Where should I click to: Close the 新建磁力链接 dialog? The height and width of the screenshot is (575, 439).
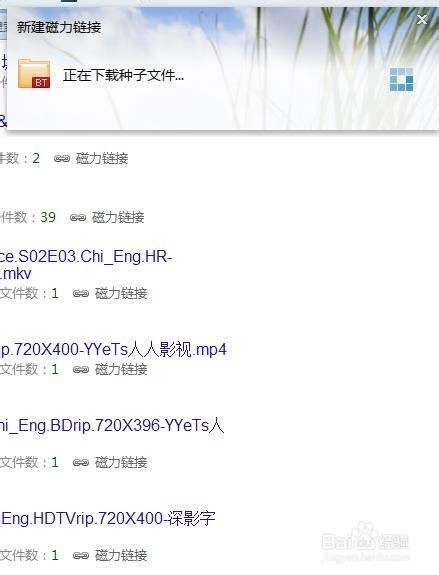[422, 19]
